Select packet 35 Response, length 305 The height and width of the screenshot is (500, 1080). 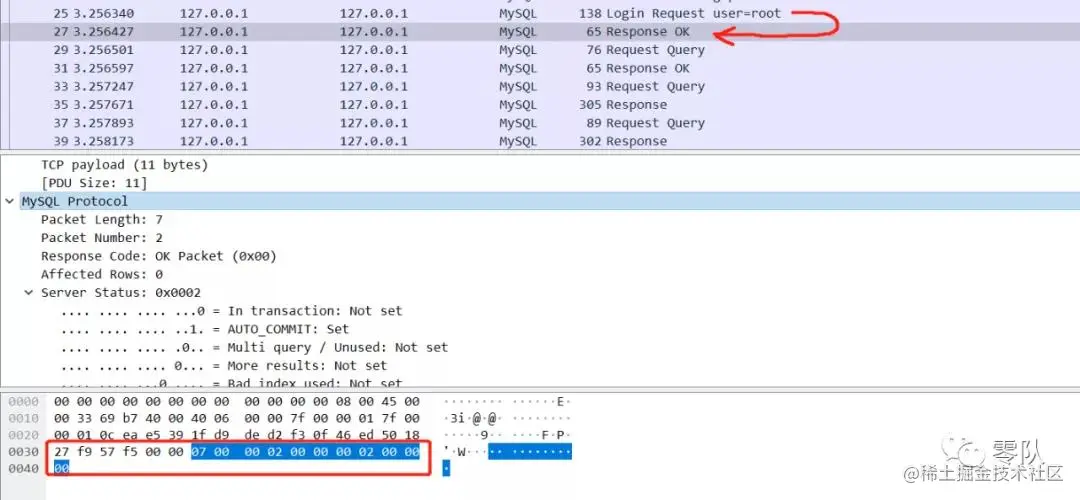point(540,105)
